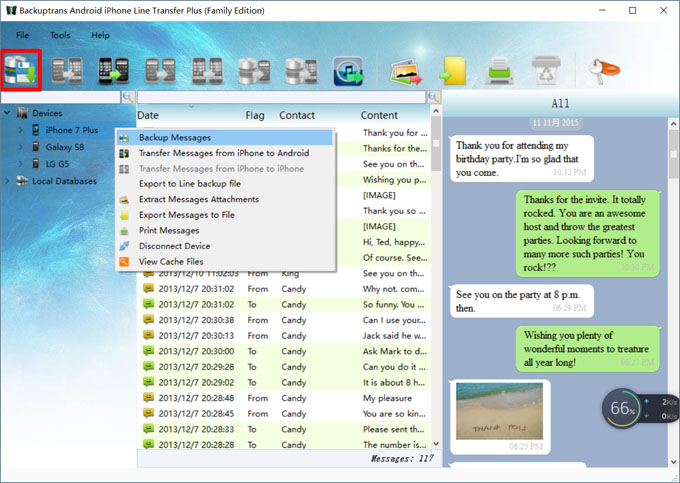Expand the LG G5 tree node
The height and width of the screenshot is (483, 680).
tap(20, 163)
